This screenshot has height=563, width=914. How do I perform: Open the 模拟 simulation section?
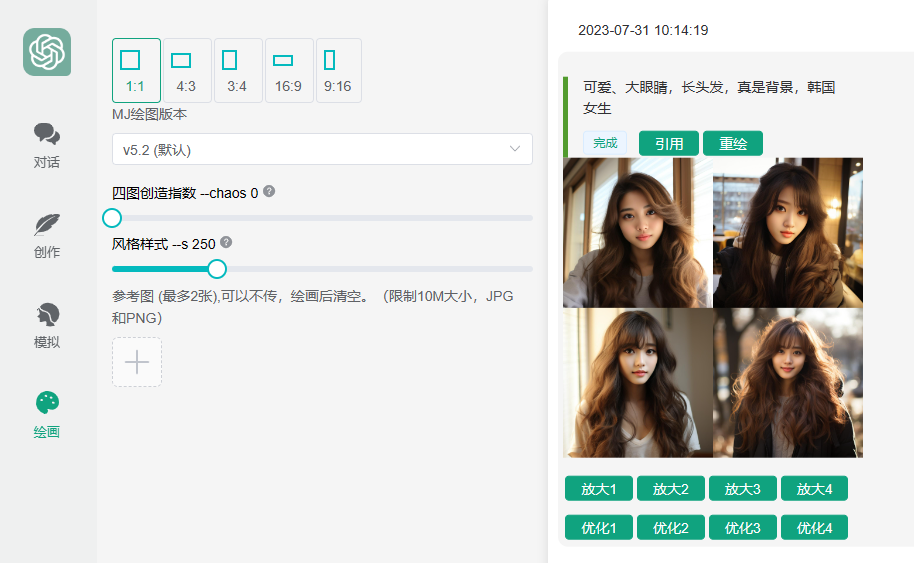[x=47, y=326]
